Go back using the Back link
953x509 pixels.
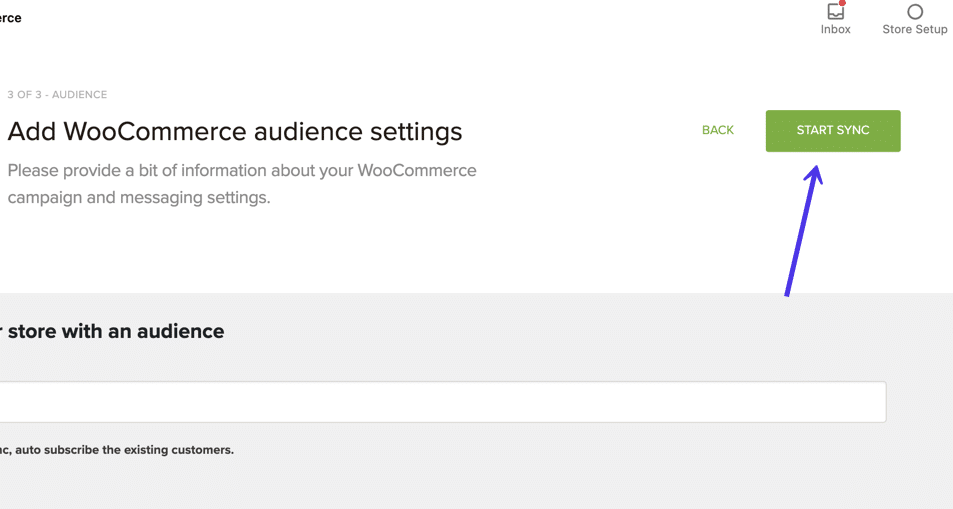(x=717, y=130)
